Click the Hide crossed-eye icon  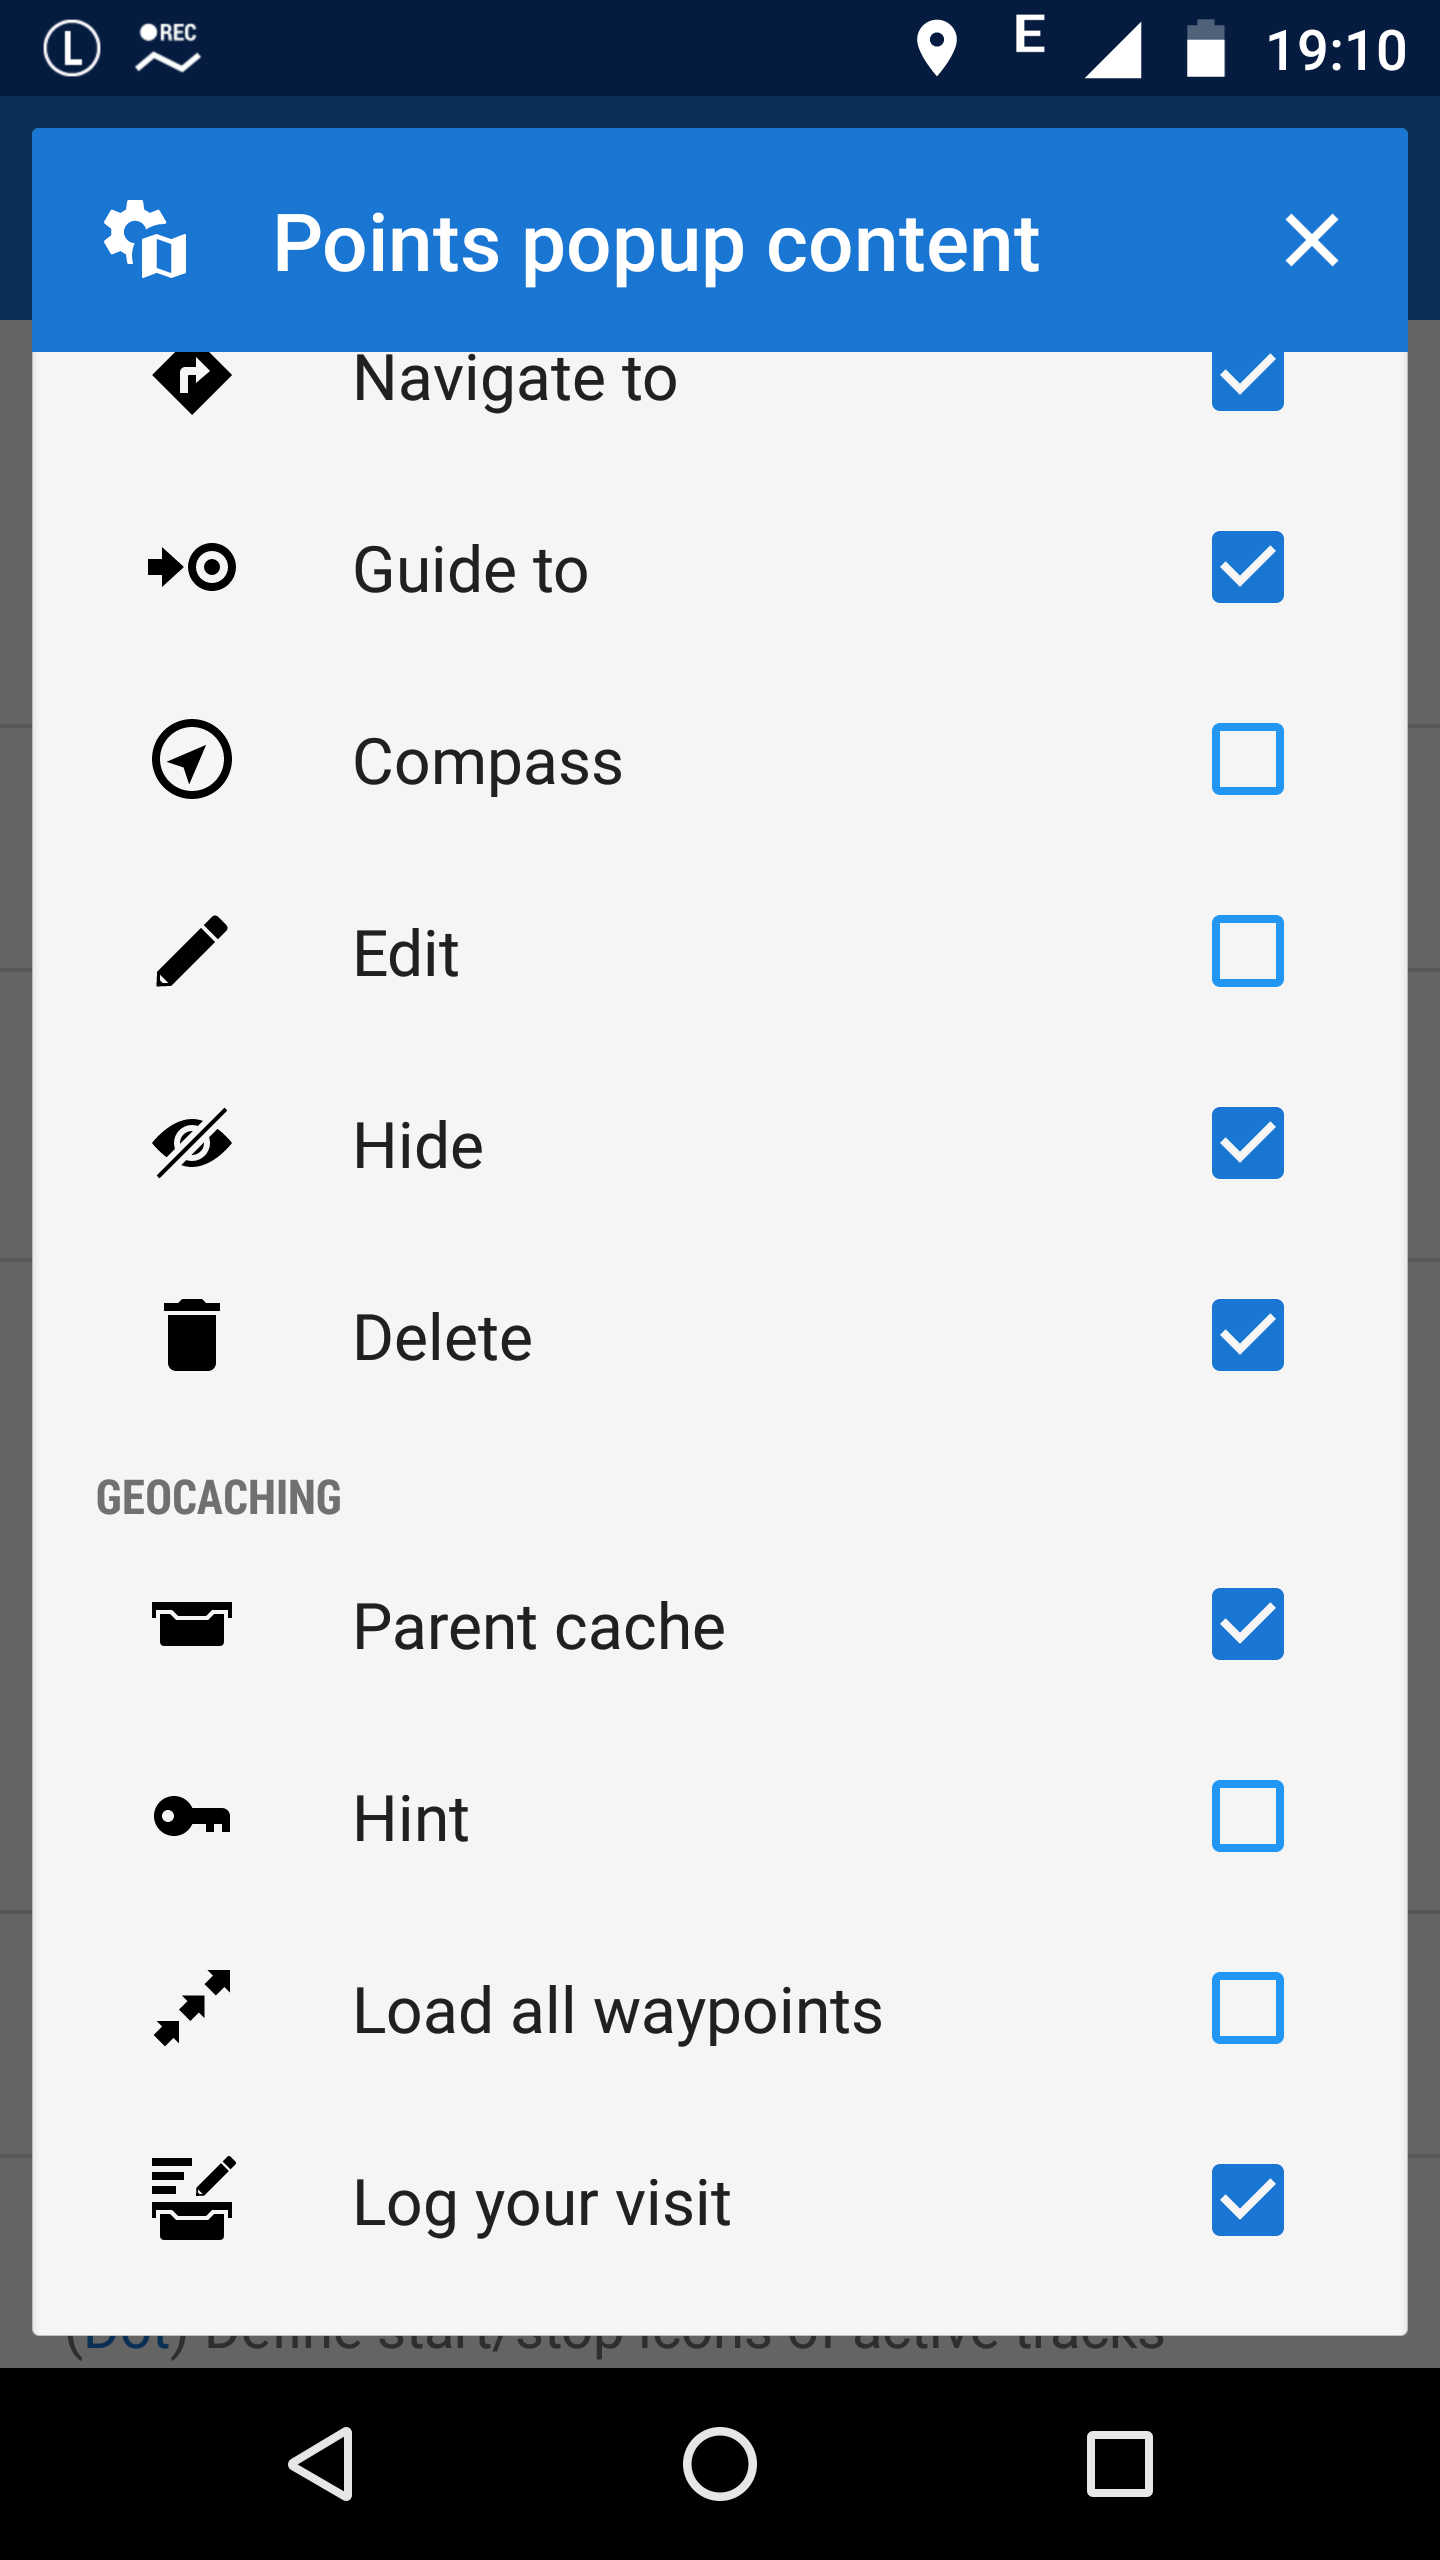191,1143
